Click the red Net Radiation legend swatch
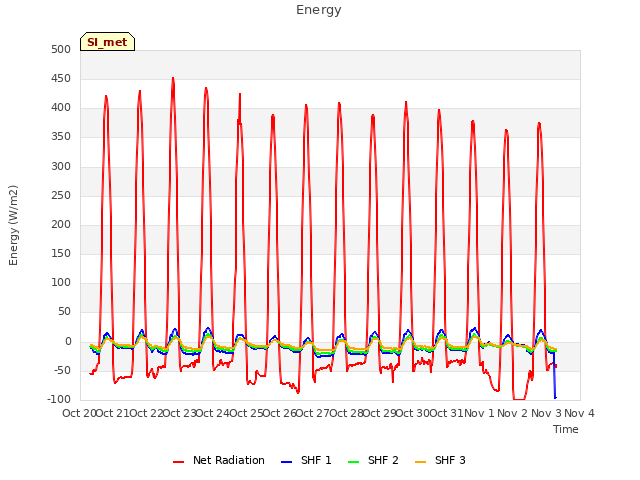Image resolution: width=640 pixels, height=480 pixels. coord(178,462)
